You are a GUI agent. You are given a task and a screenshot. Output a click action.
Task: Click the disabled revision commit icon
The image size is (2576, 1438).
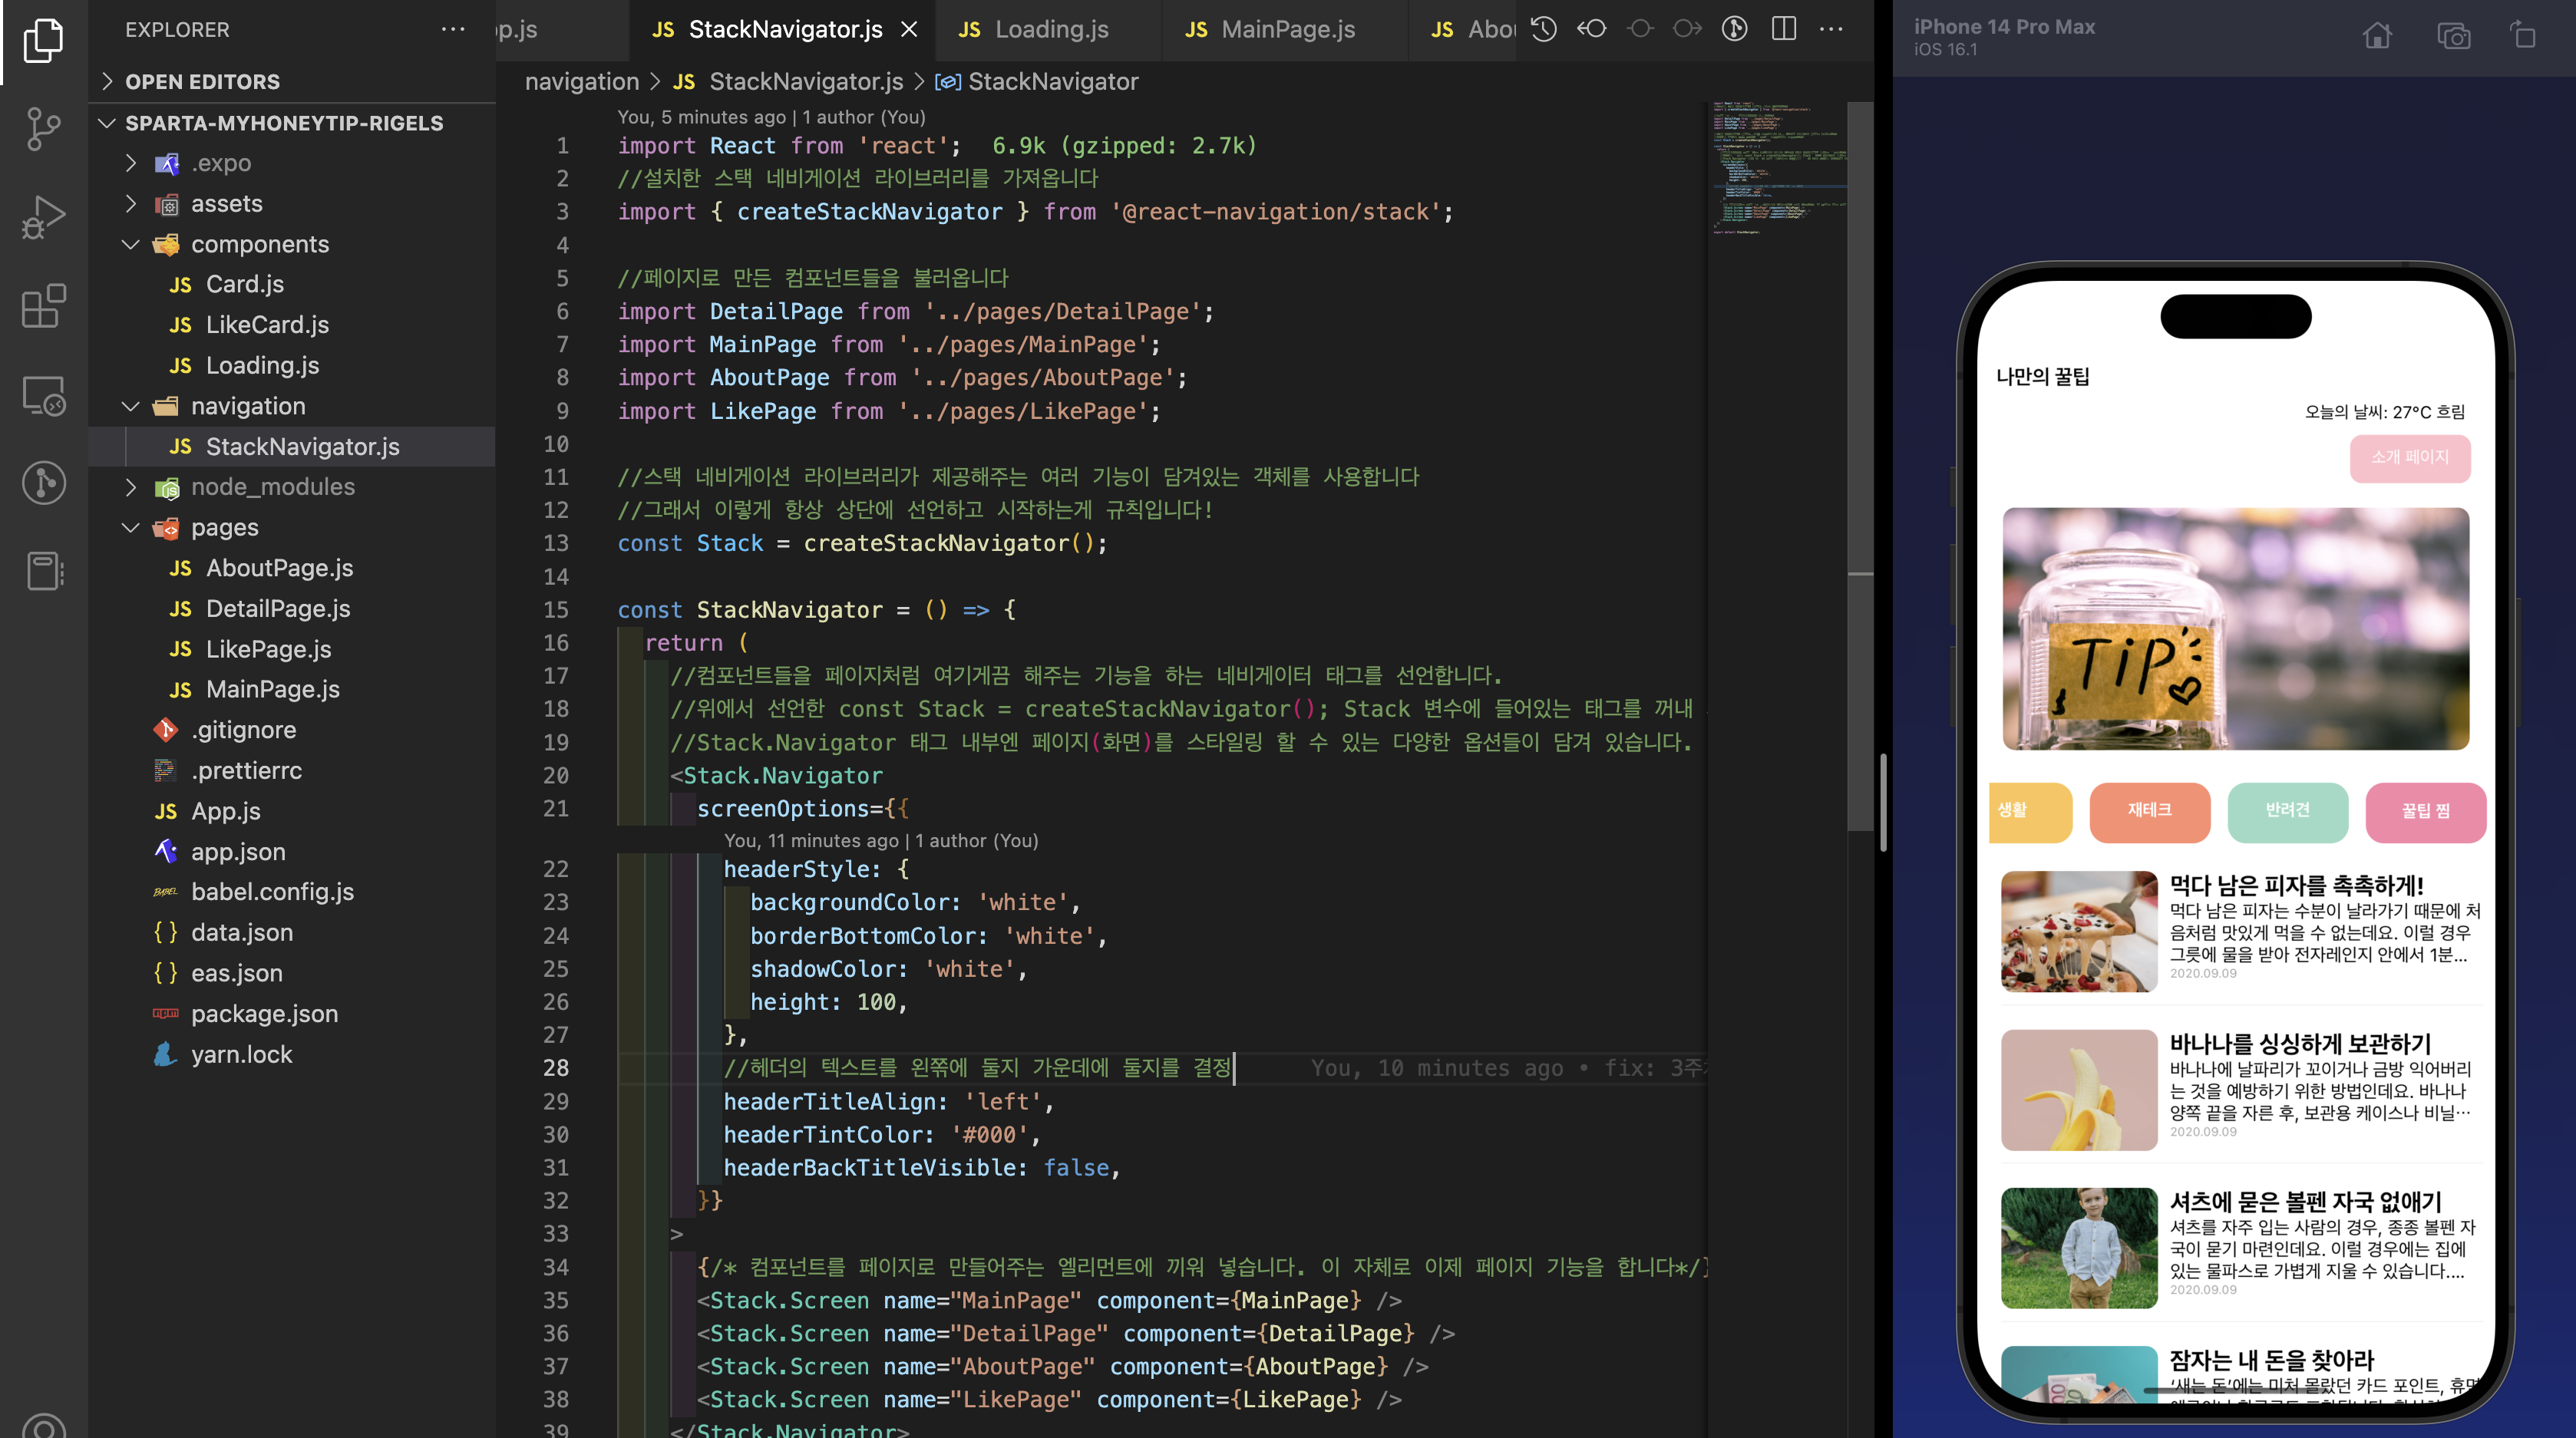pyautogui.click(x=1640, y=29)
